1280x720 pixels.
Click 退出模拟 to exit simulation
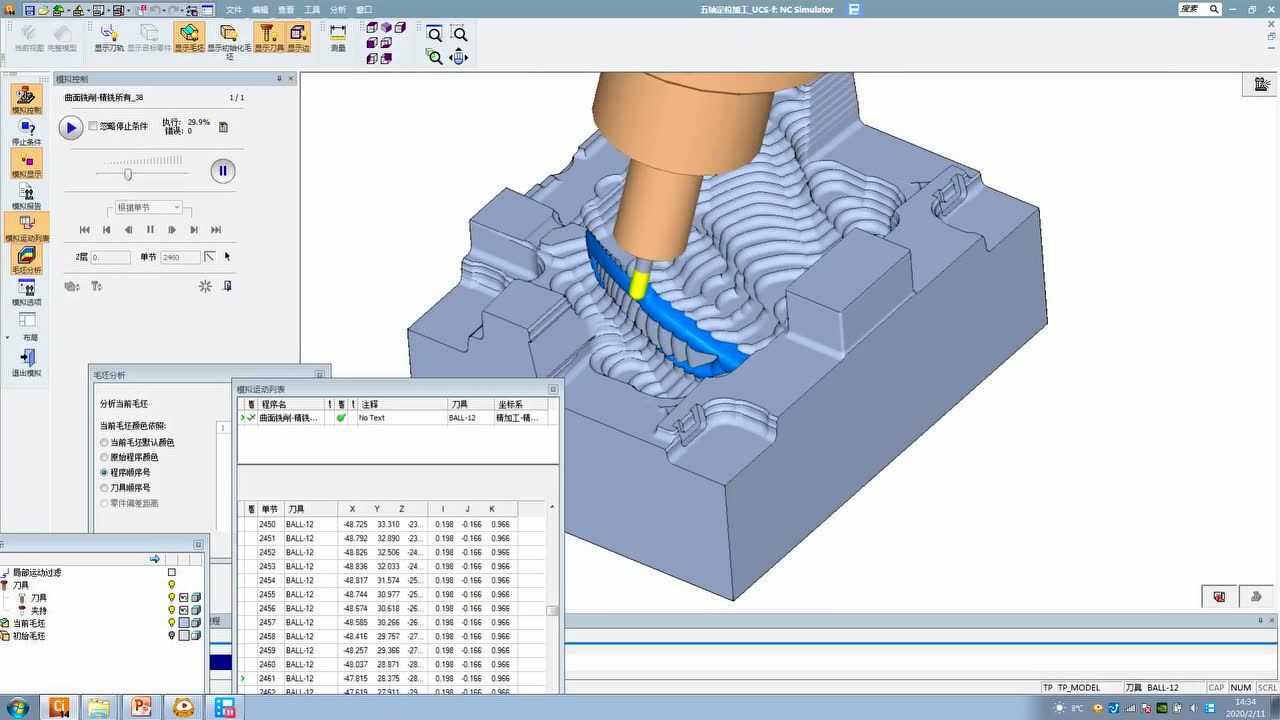click(27, 361)
